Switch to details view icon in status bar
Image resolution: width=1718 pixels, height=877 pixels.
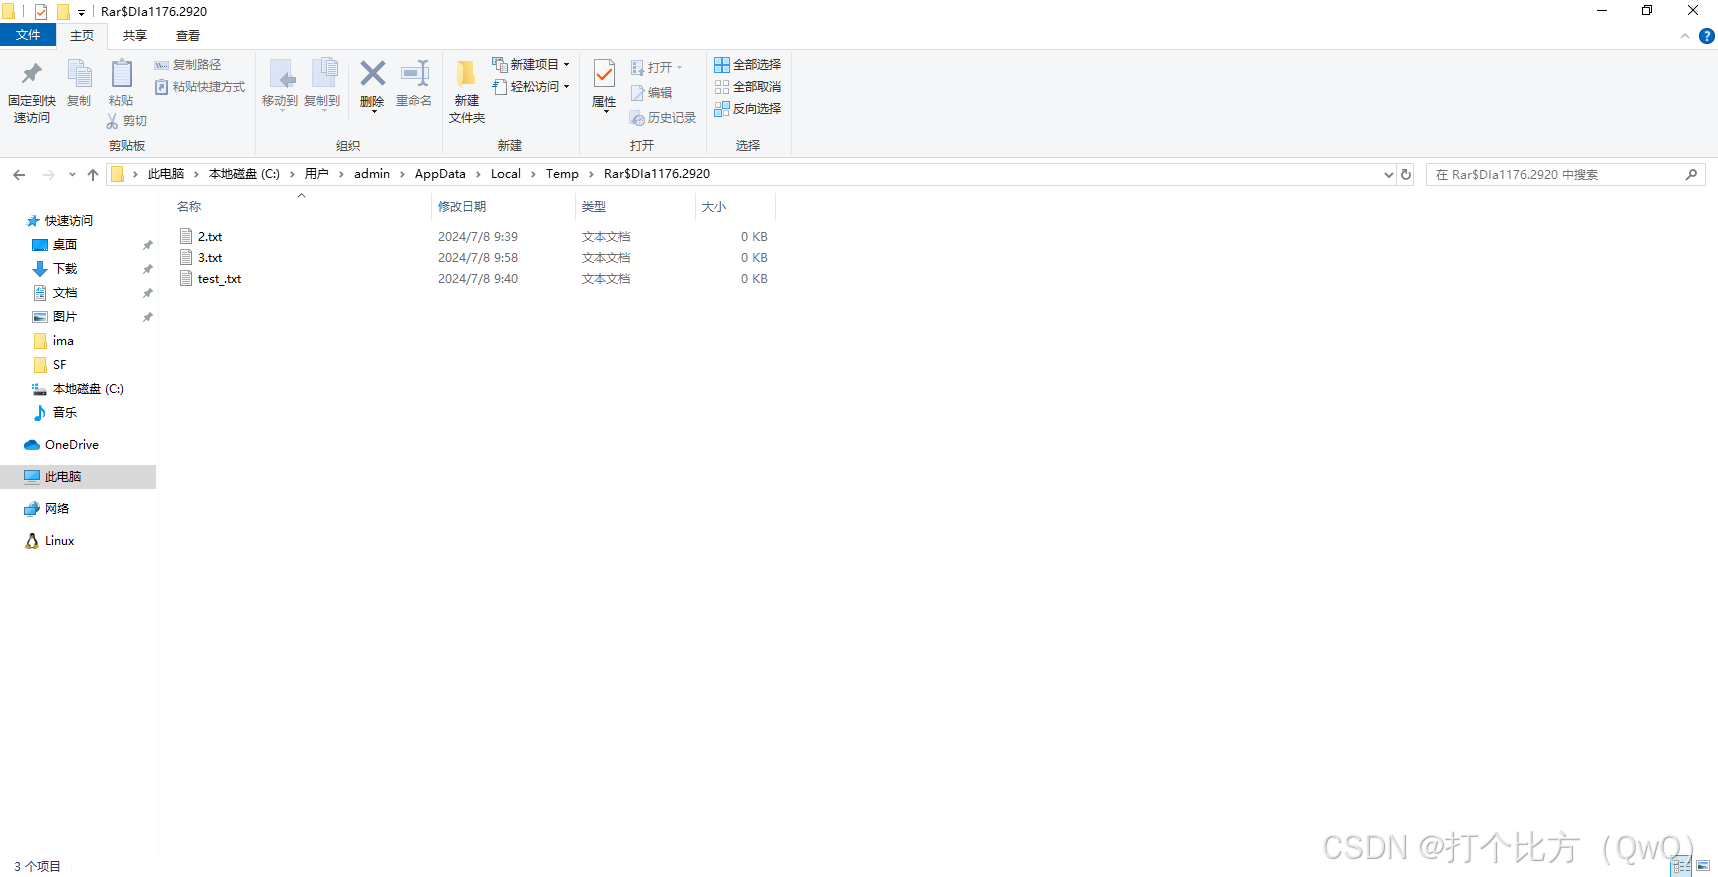pos(1681,866)
